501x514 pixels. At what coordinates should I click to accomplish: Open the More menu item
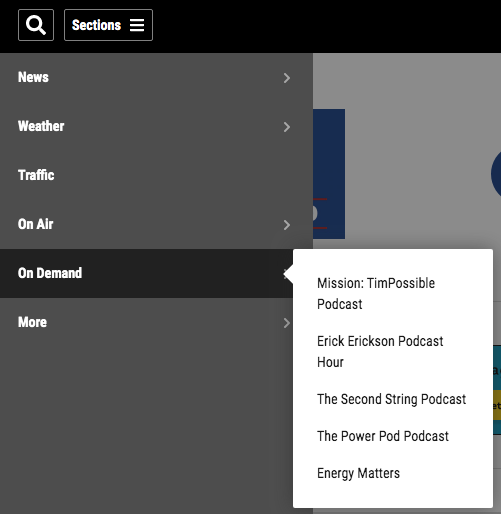pyautogui.click(x=156, y=322)
